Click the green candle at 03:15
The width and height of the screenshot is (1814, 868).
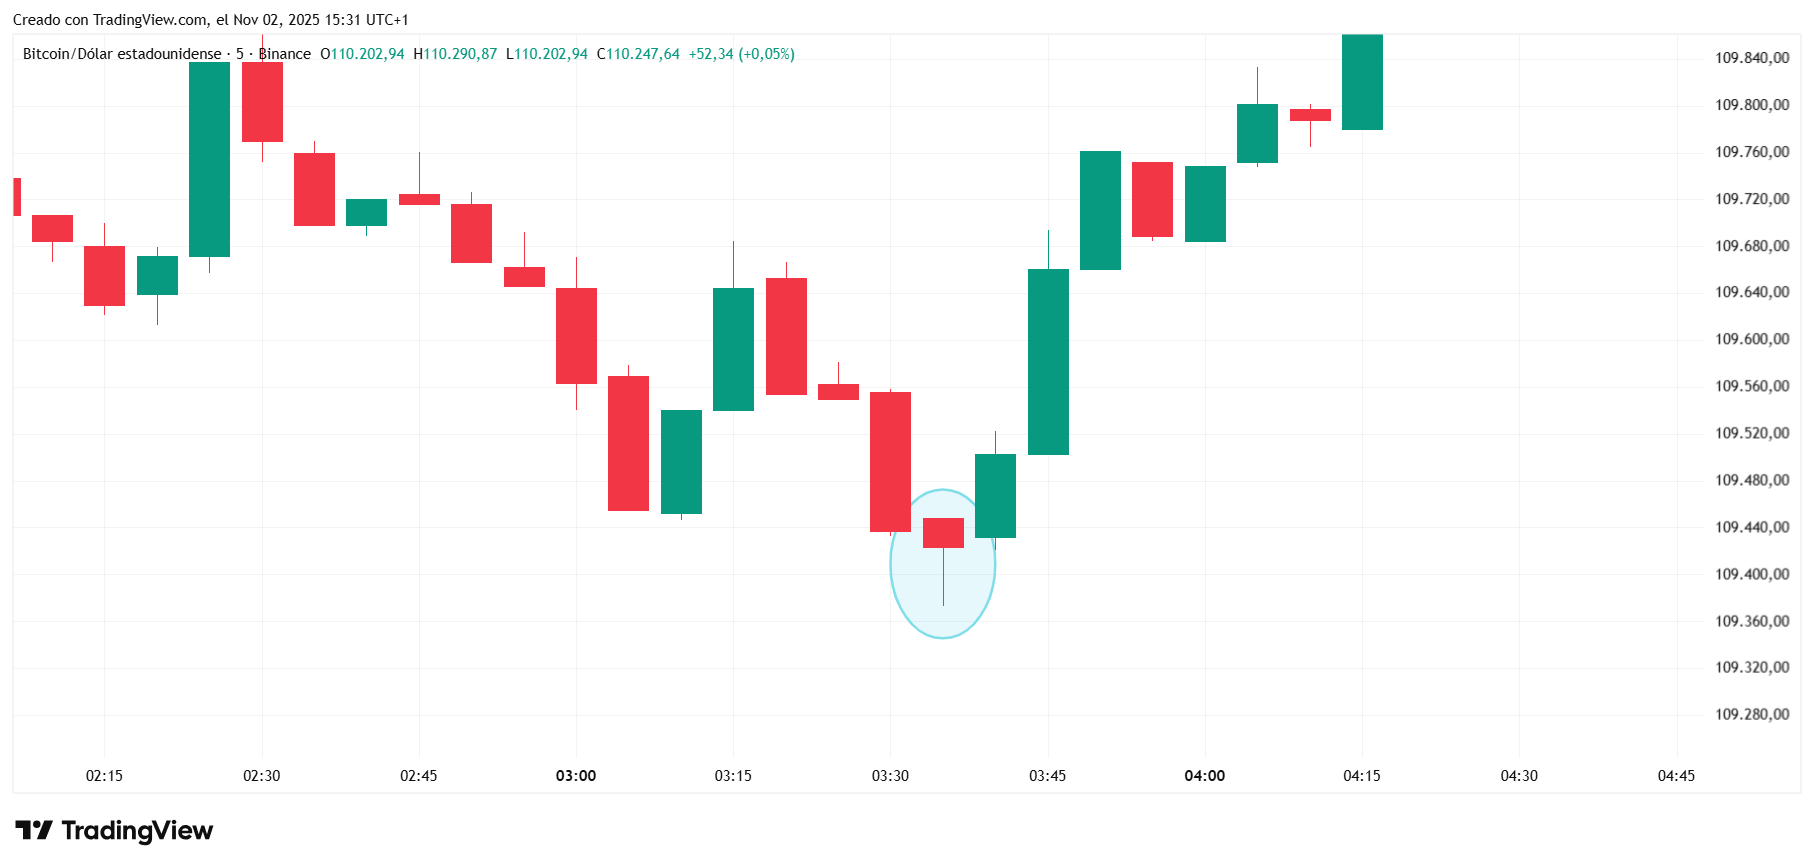(733, 349)
